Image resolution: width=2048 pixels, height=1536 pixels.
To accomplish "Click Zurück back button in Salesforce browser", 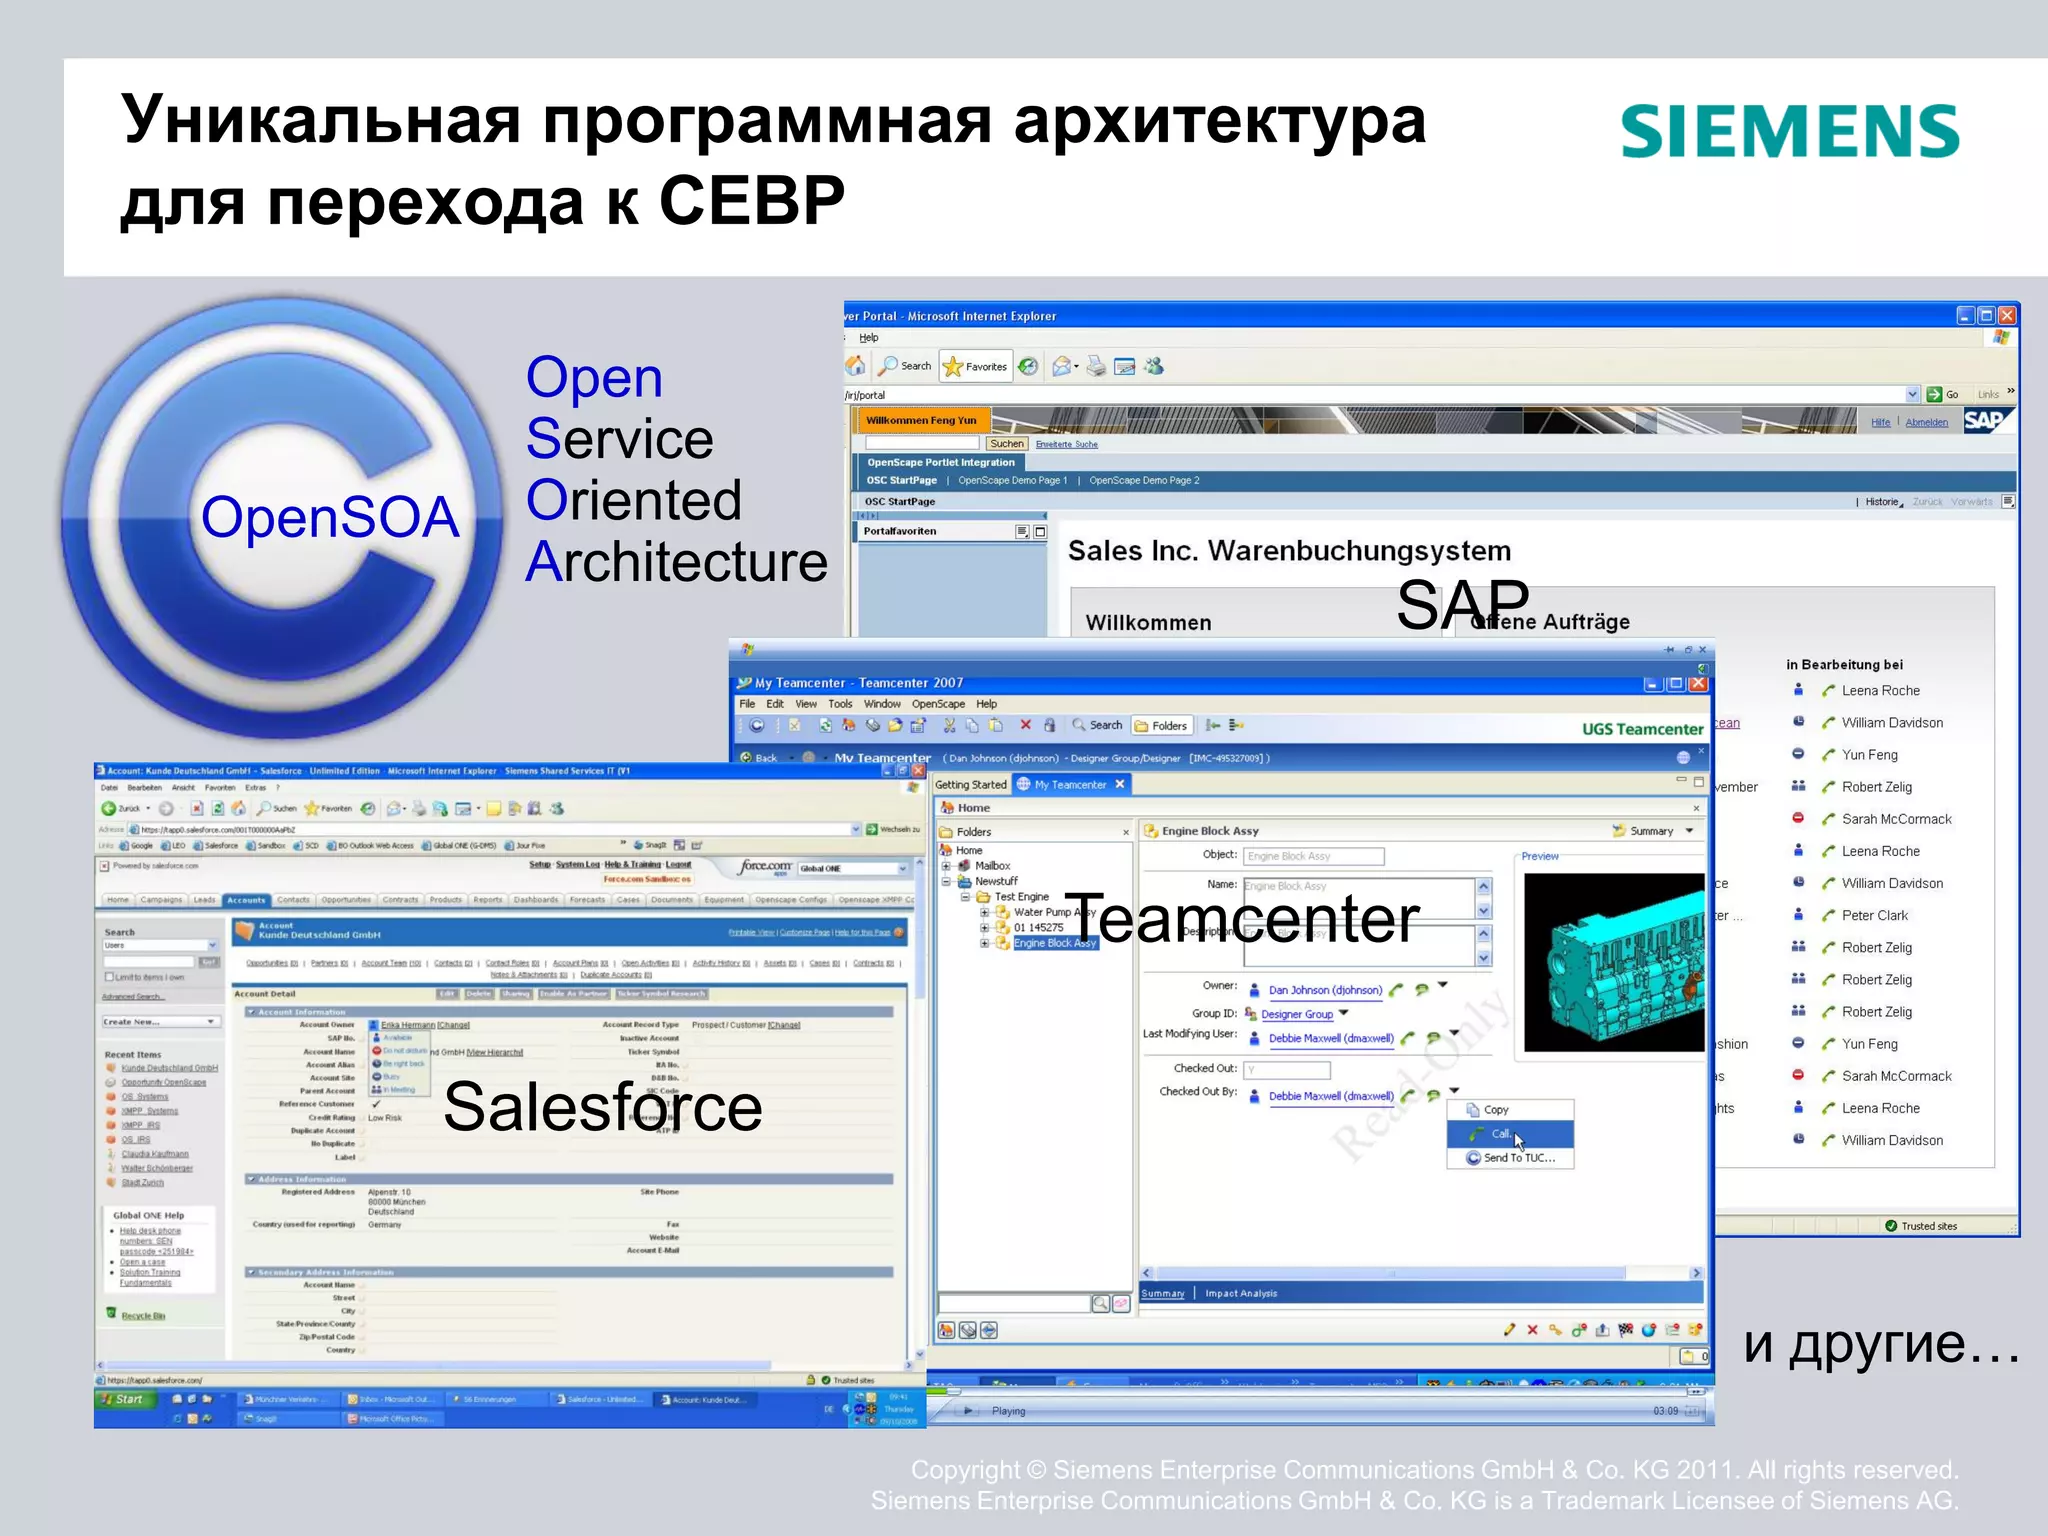I will click(x=122, y=808).
